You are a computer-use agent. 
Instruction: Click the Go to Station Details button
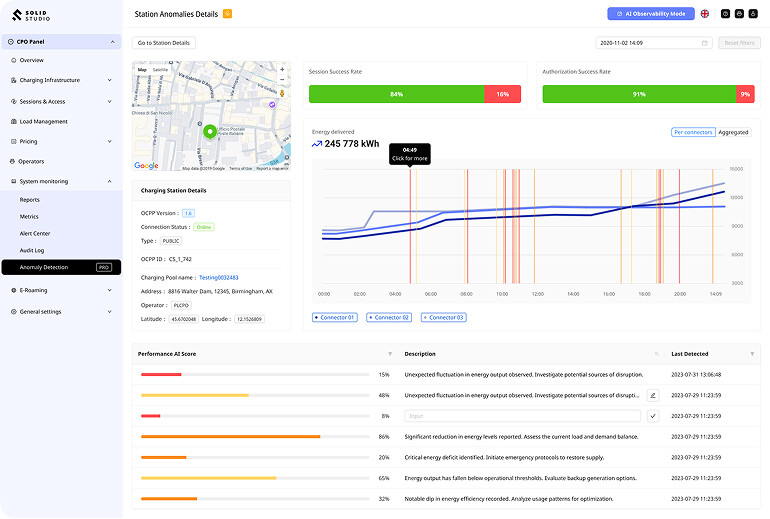(164, 43)
